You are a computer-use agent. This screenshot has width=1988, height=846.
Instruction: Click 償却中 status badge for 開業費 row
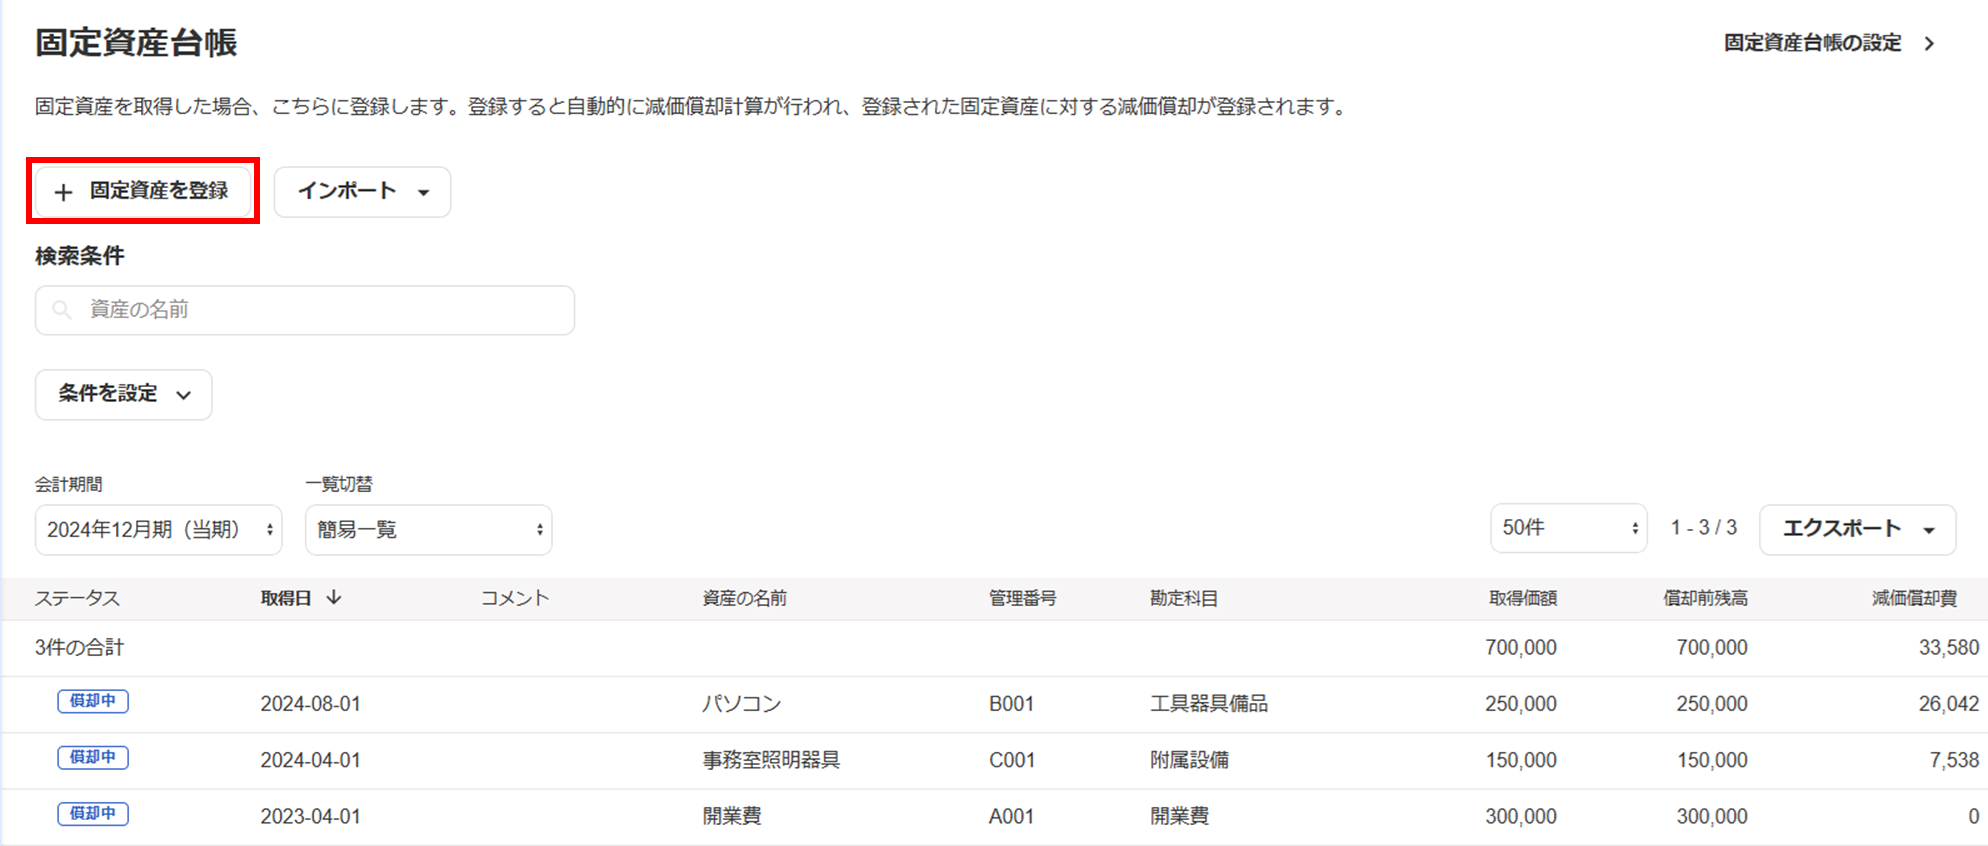click(x=93, y=814)
